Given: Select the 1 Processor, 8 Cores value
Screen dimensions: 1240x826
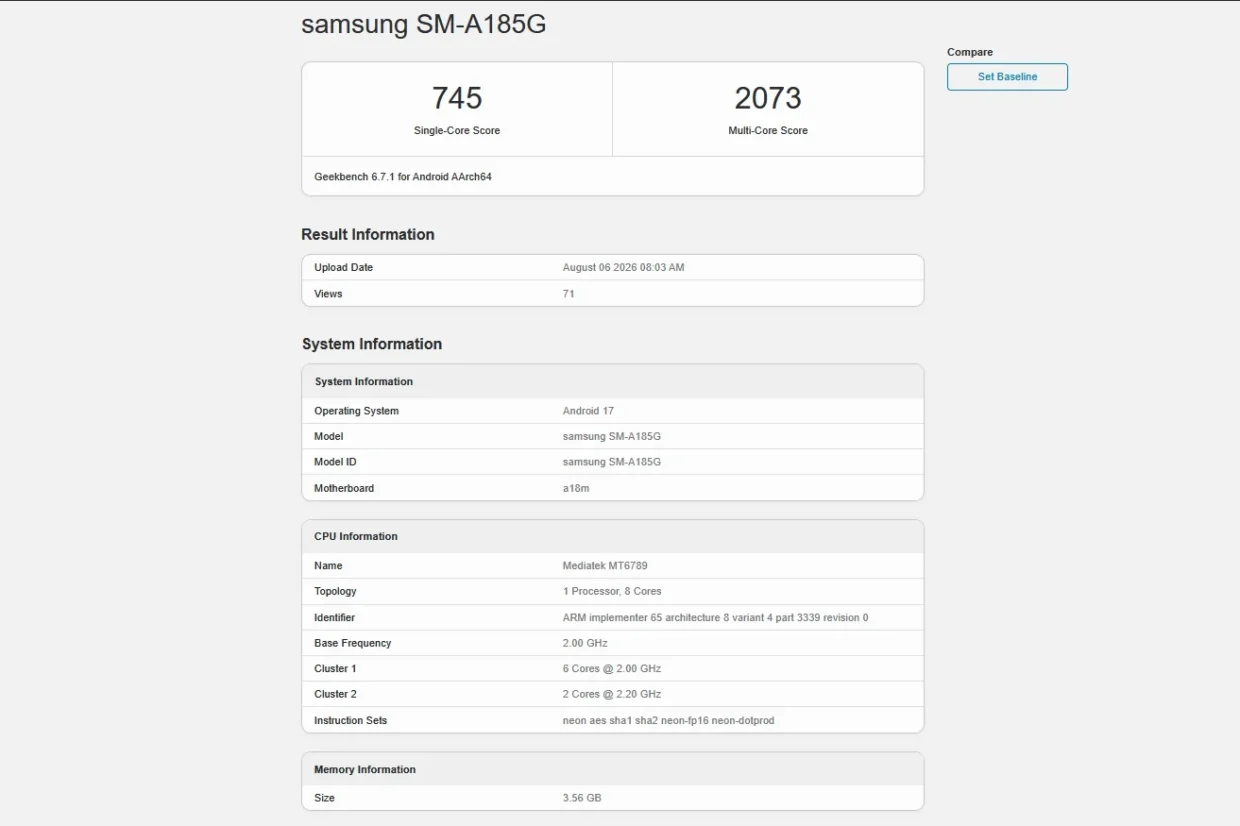Looking at the screenshot, I should click(x=612, y=591).
